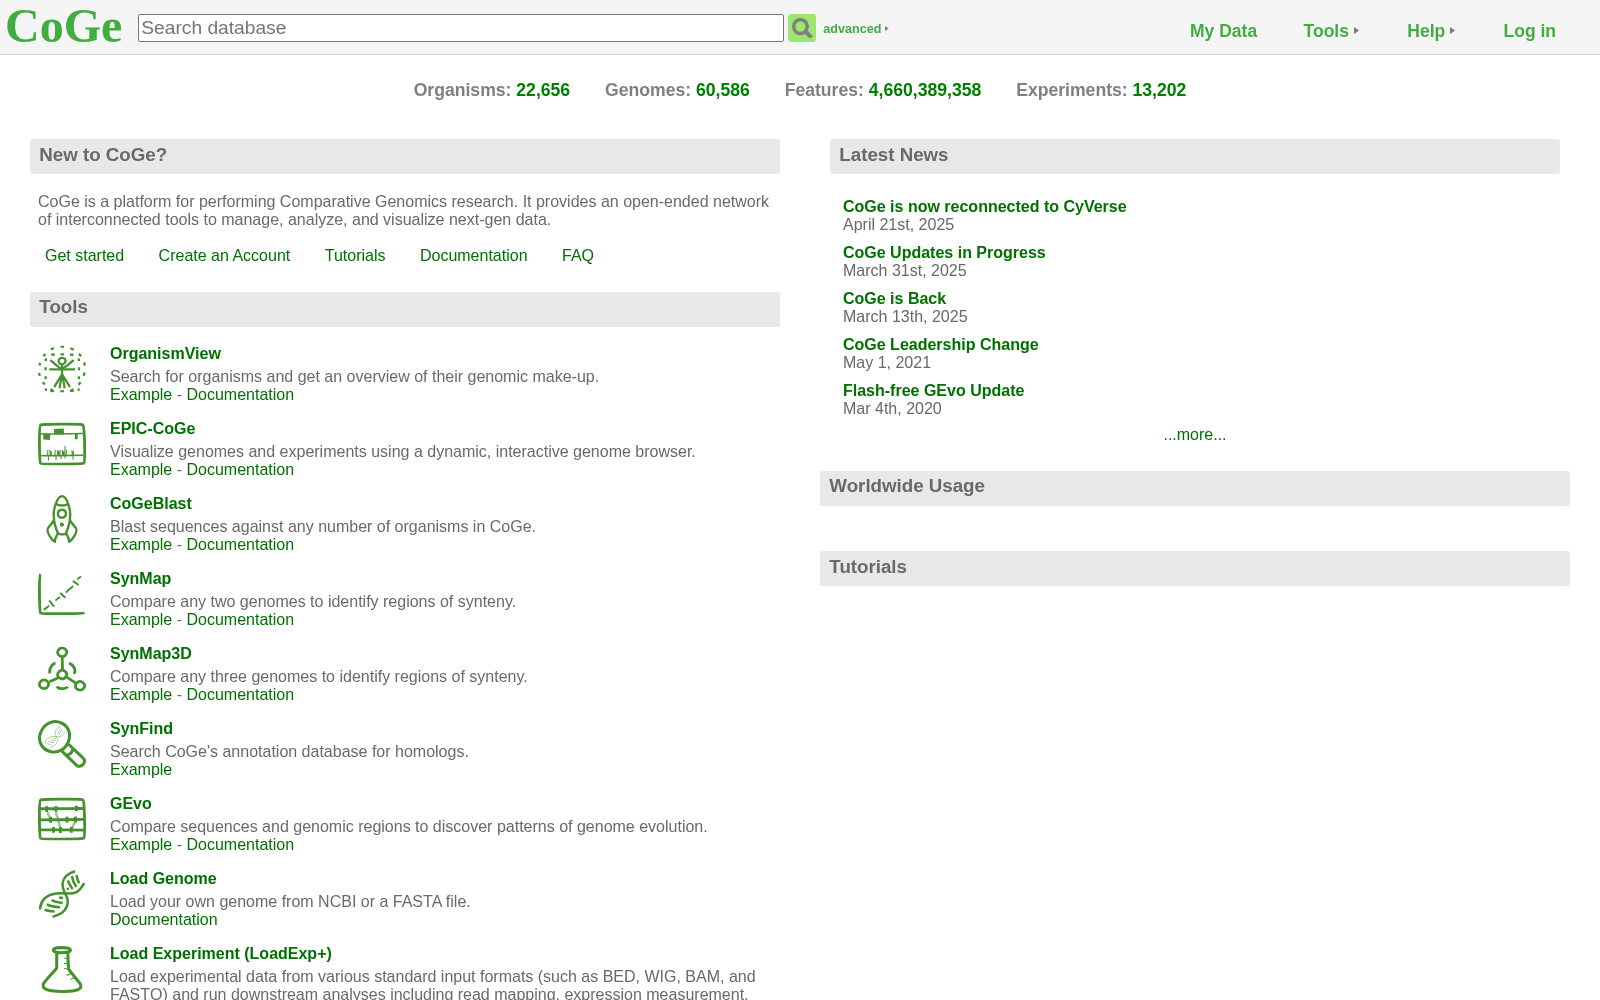Click the CoGeBlast rocket icon
The image size is (1600, 1000).
coord(62,520)
